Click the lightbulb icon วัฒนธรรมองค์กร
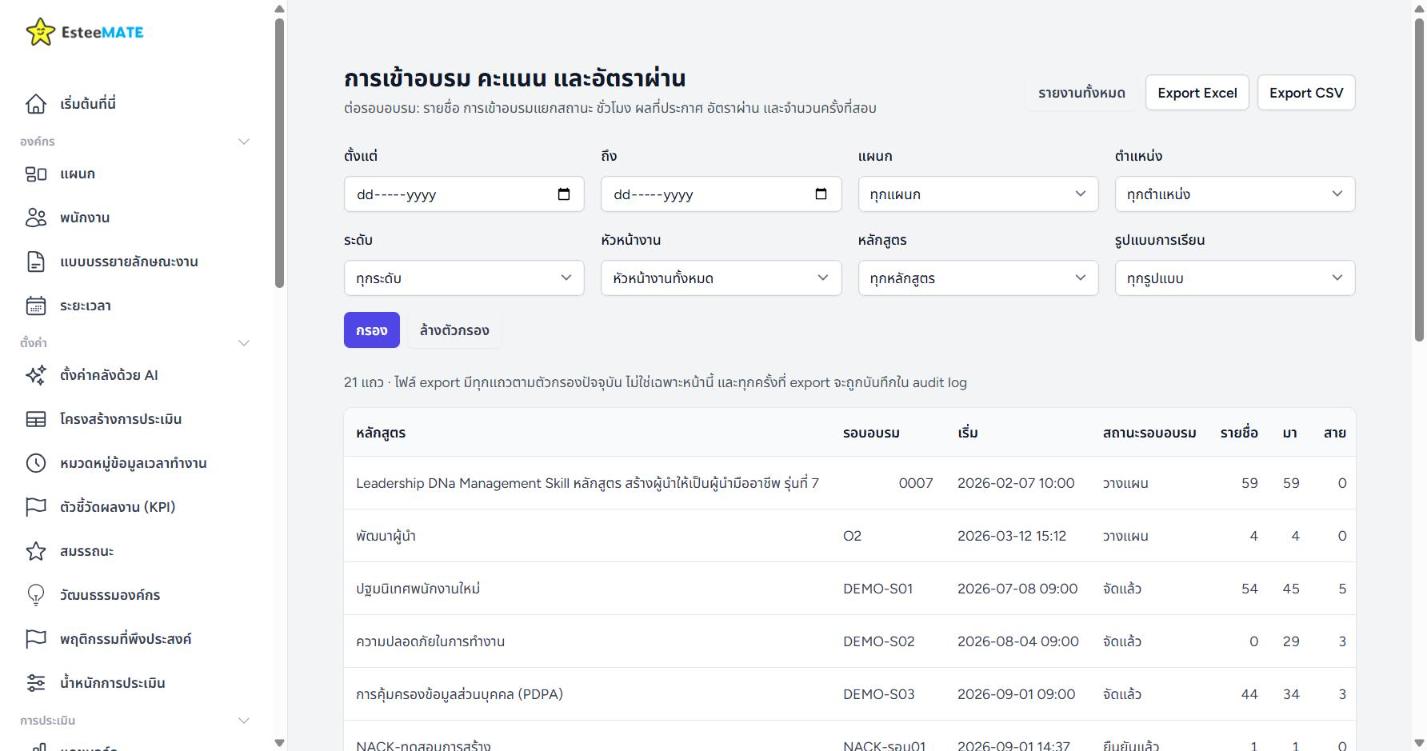Screen dimensions: 1427x751 tap(36, 595)
